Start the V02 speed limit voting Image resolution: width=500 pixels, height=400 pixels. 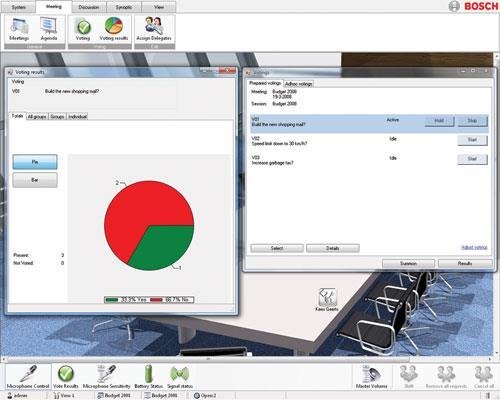tap(472, 140)
